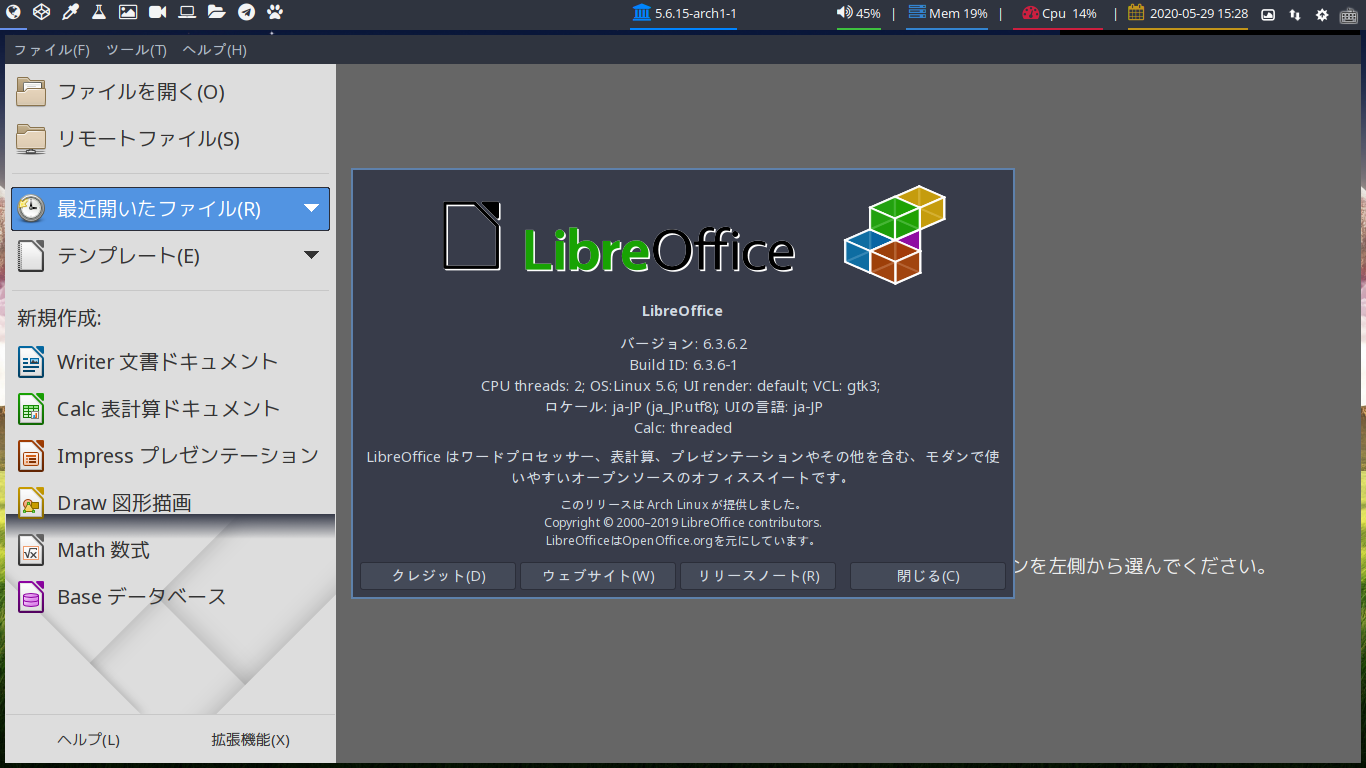Viewport: 1366px width, 768px height.
Task: Click the screenshot tray icon next to the clock
Action: point(1268,14)
